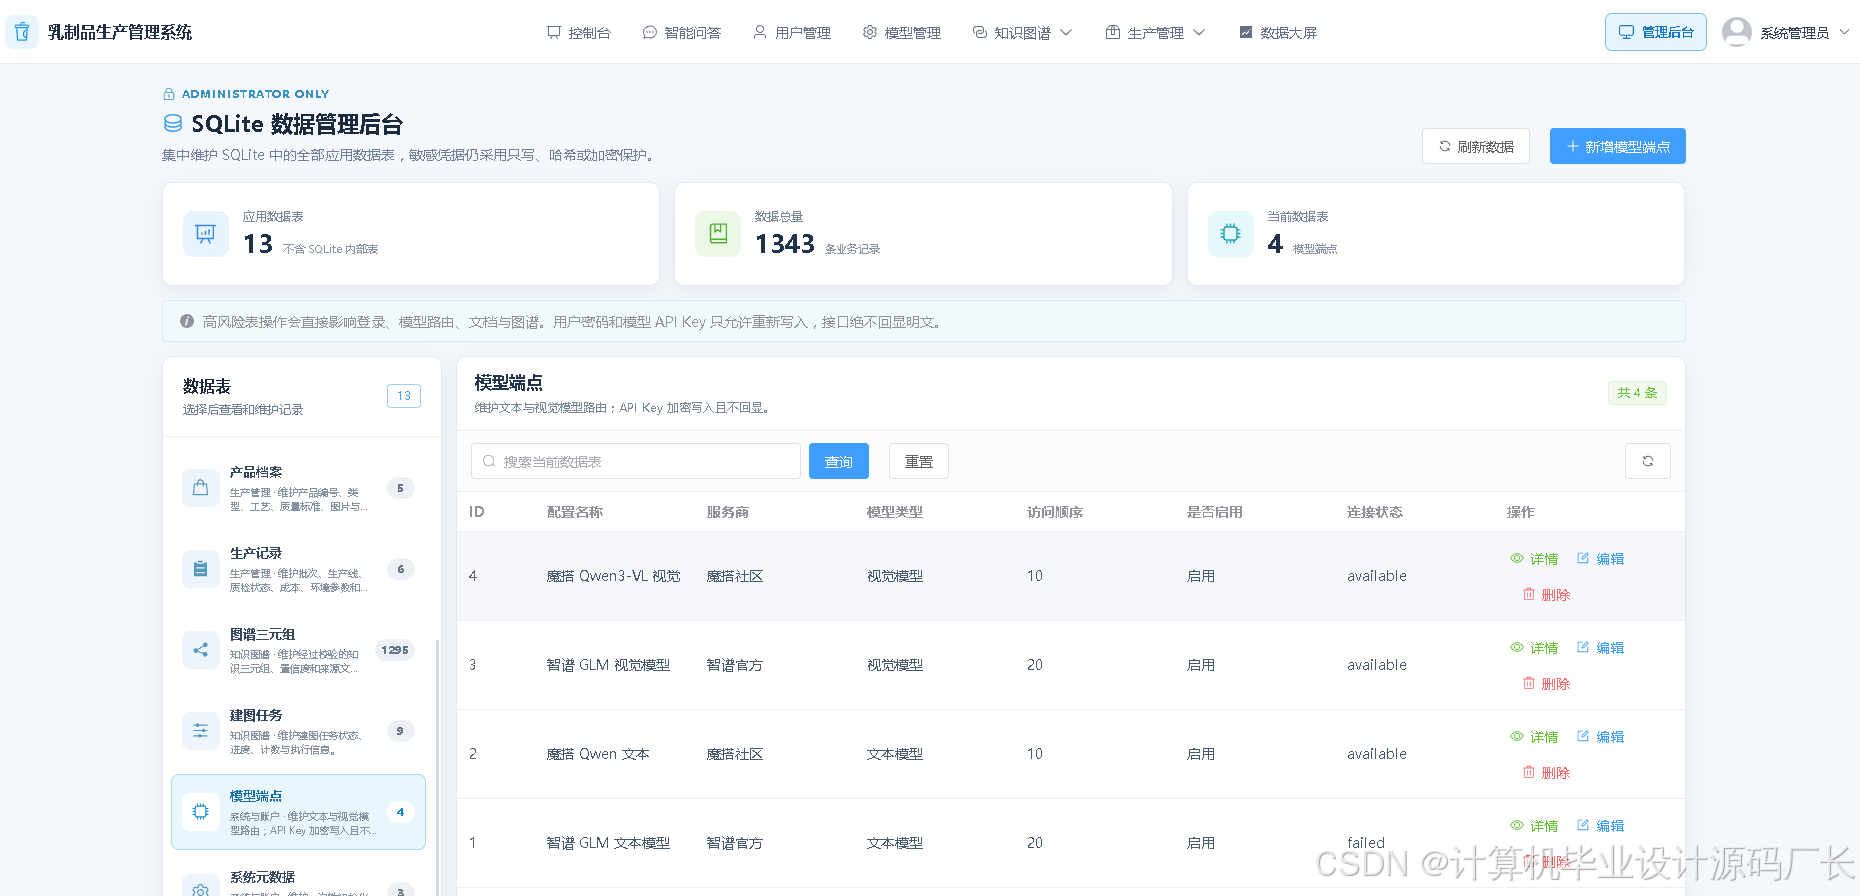Image resolution: width=1860 pixels, height=896 pixels.
Task: Click the 应用数据表 stat card icon
Action: 206,234
